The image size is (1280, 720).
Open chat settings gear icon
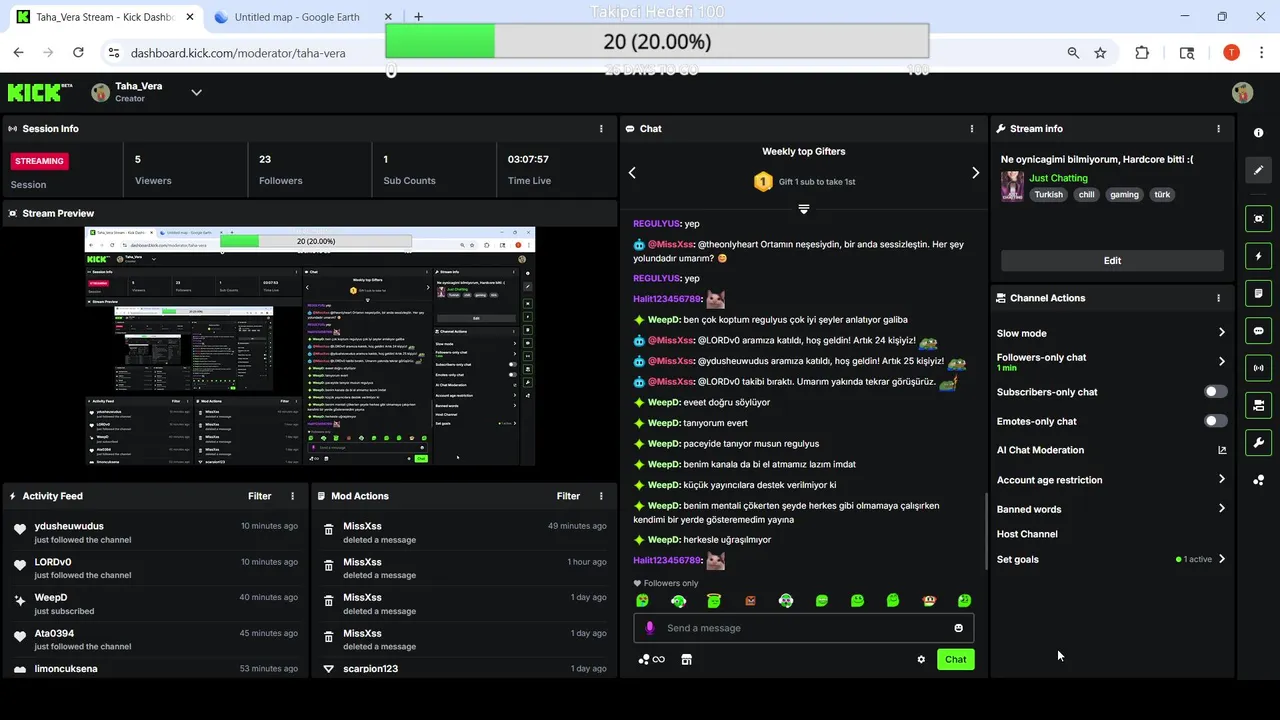pyautogui.click(x=921, y=660)
